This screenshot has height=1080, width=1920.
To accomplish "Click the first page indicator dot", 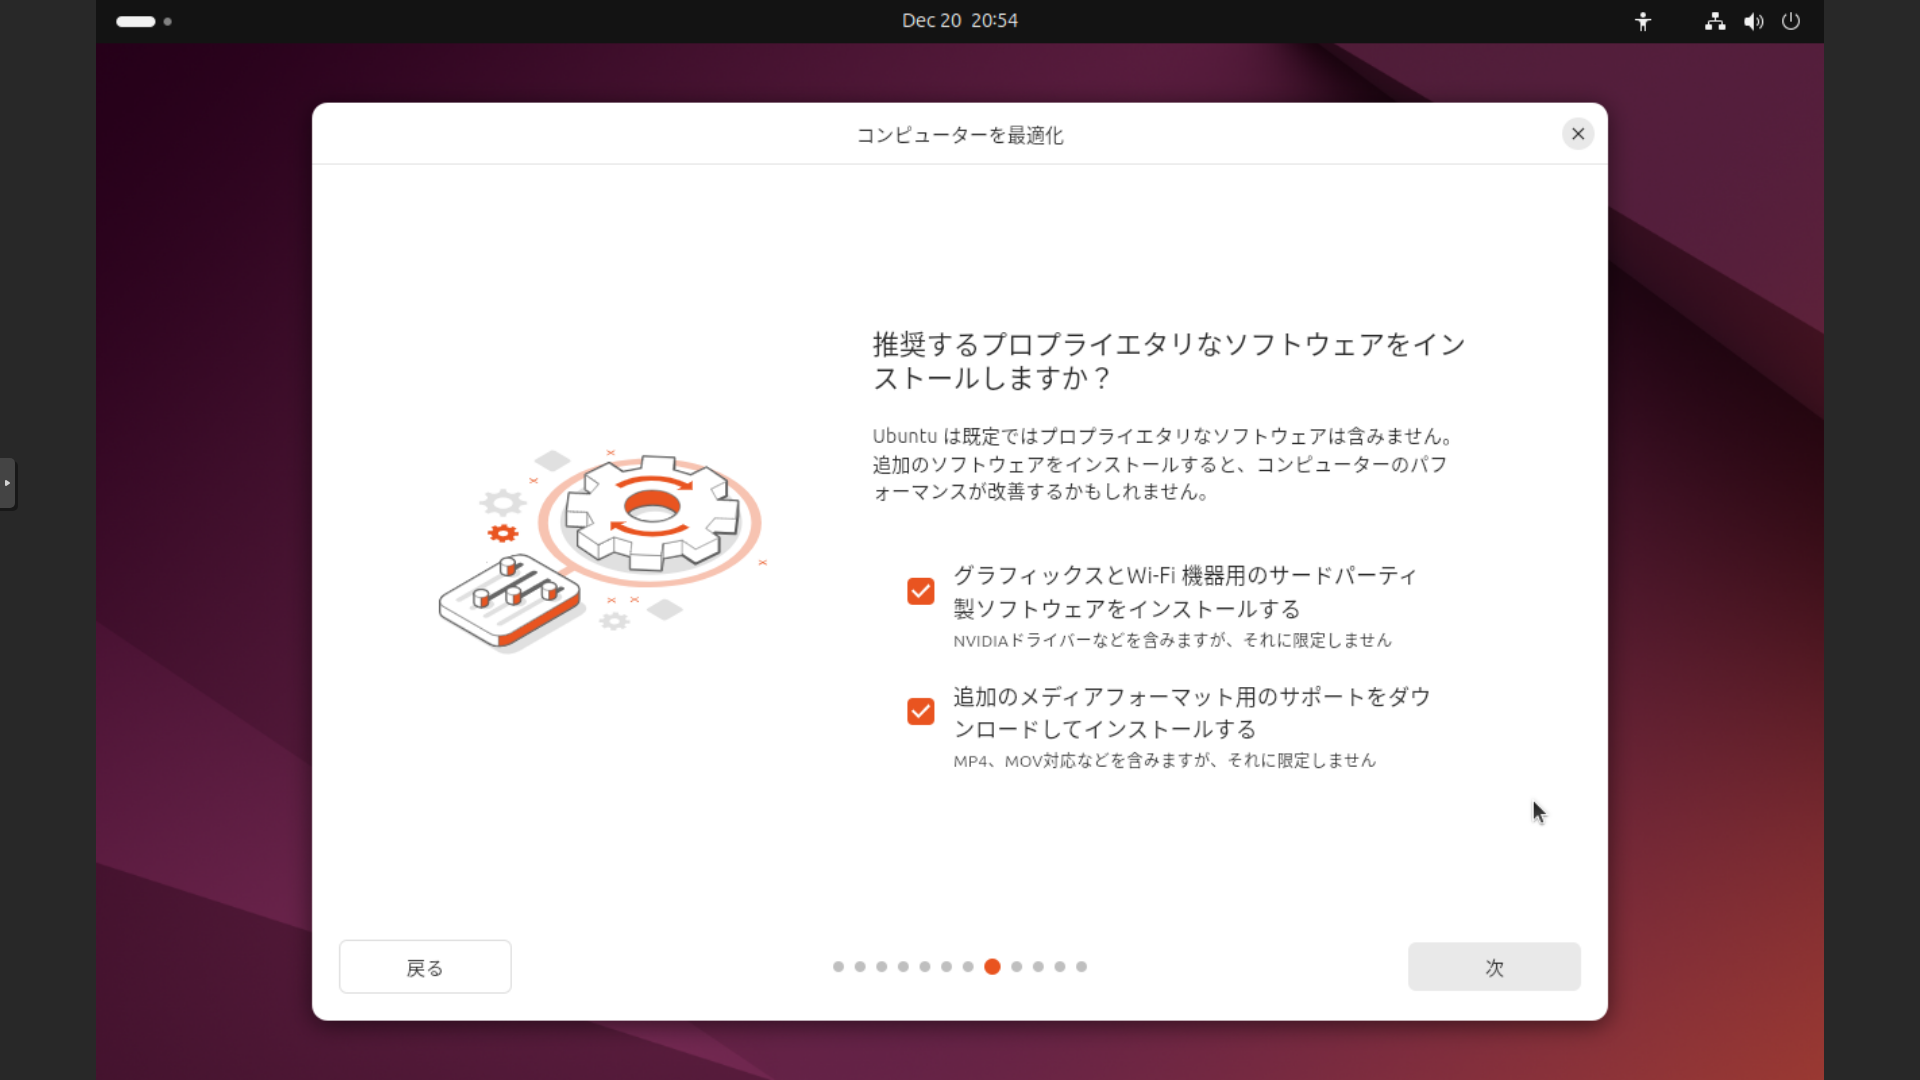I will pyautogui.click(x=838, y=967).
